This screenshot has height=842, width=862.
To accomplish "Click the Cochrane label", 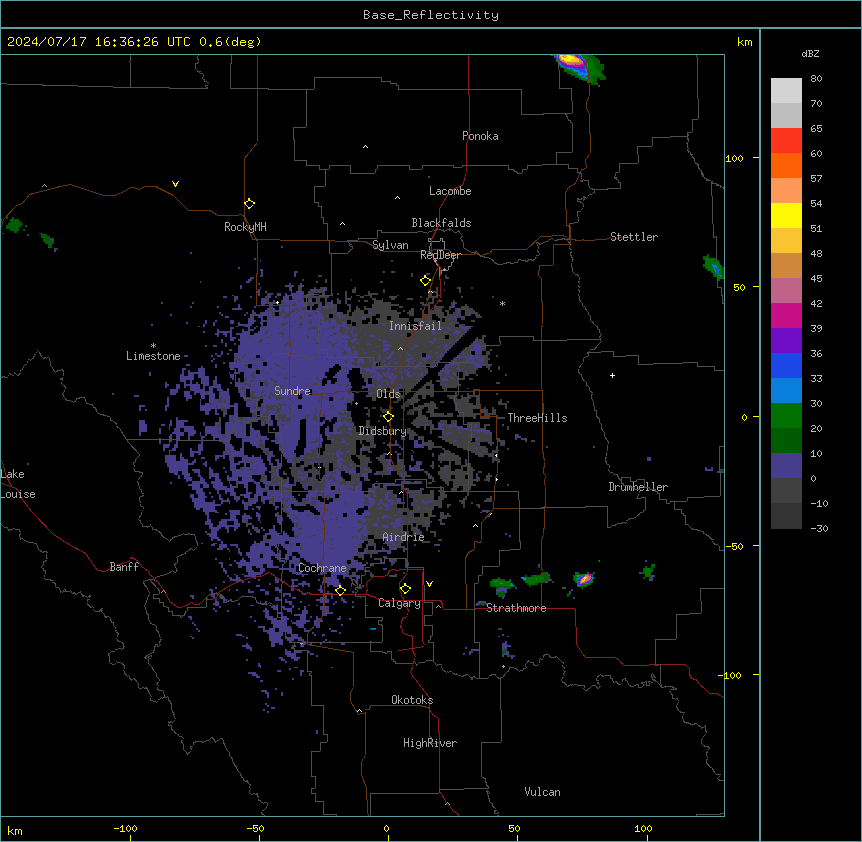I will tap(322, 568).
